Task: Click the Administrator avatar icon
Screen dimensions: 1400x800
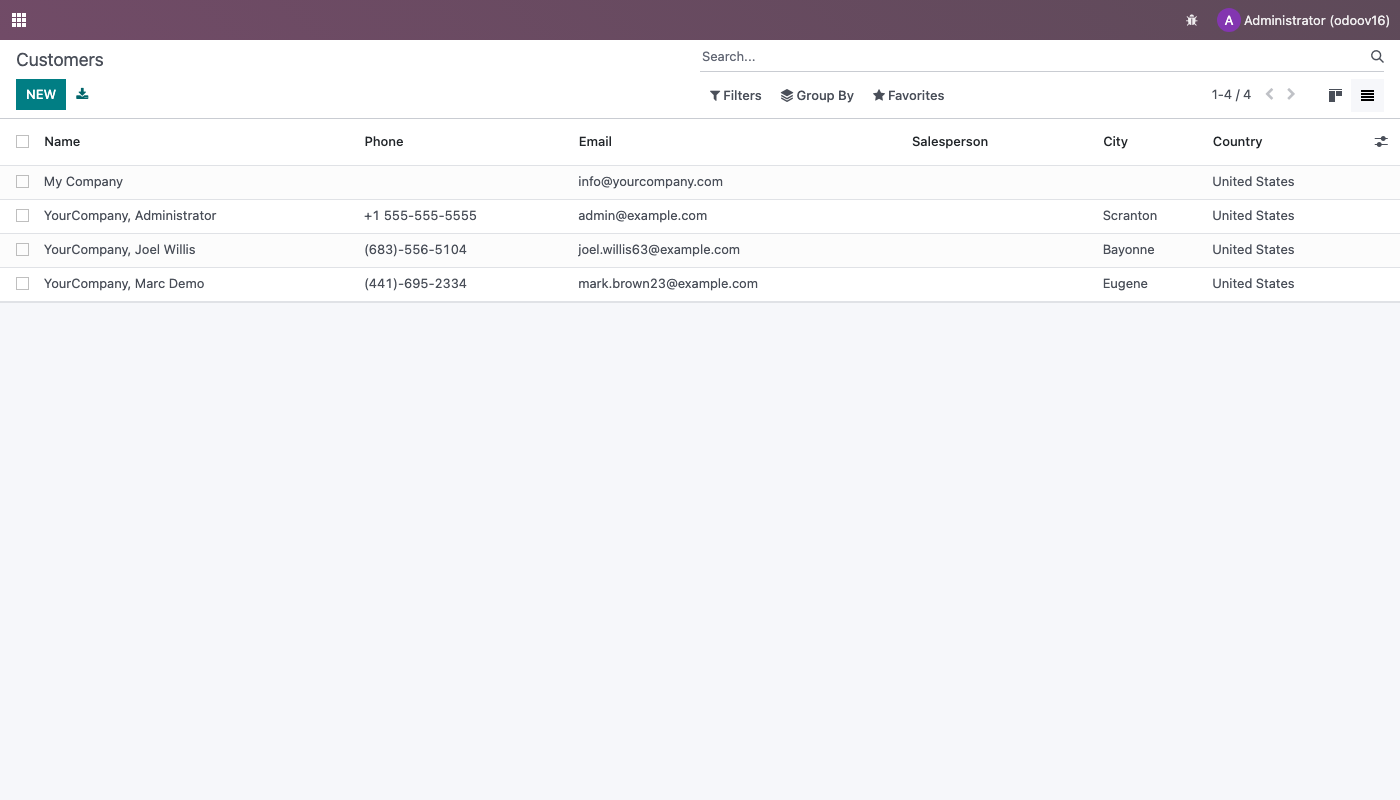Action: point(1228,20)
